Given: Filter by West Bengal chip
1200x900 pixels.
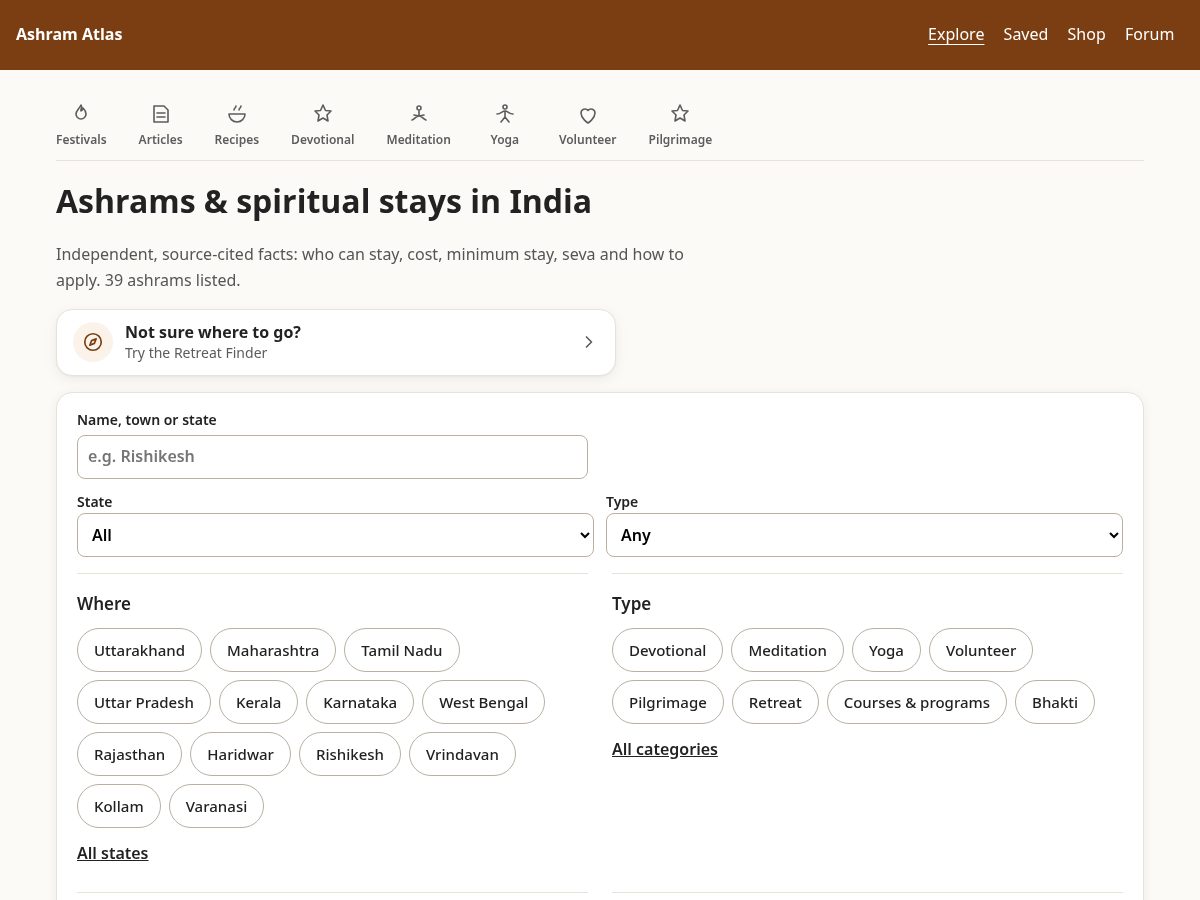Looking at the screenshot, I should point(483,702).
